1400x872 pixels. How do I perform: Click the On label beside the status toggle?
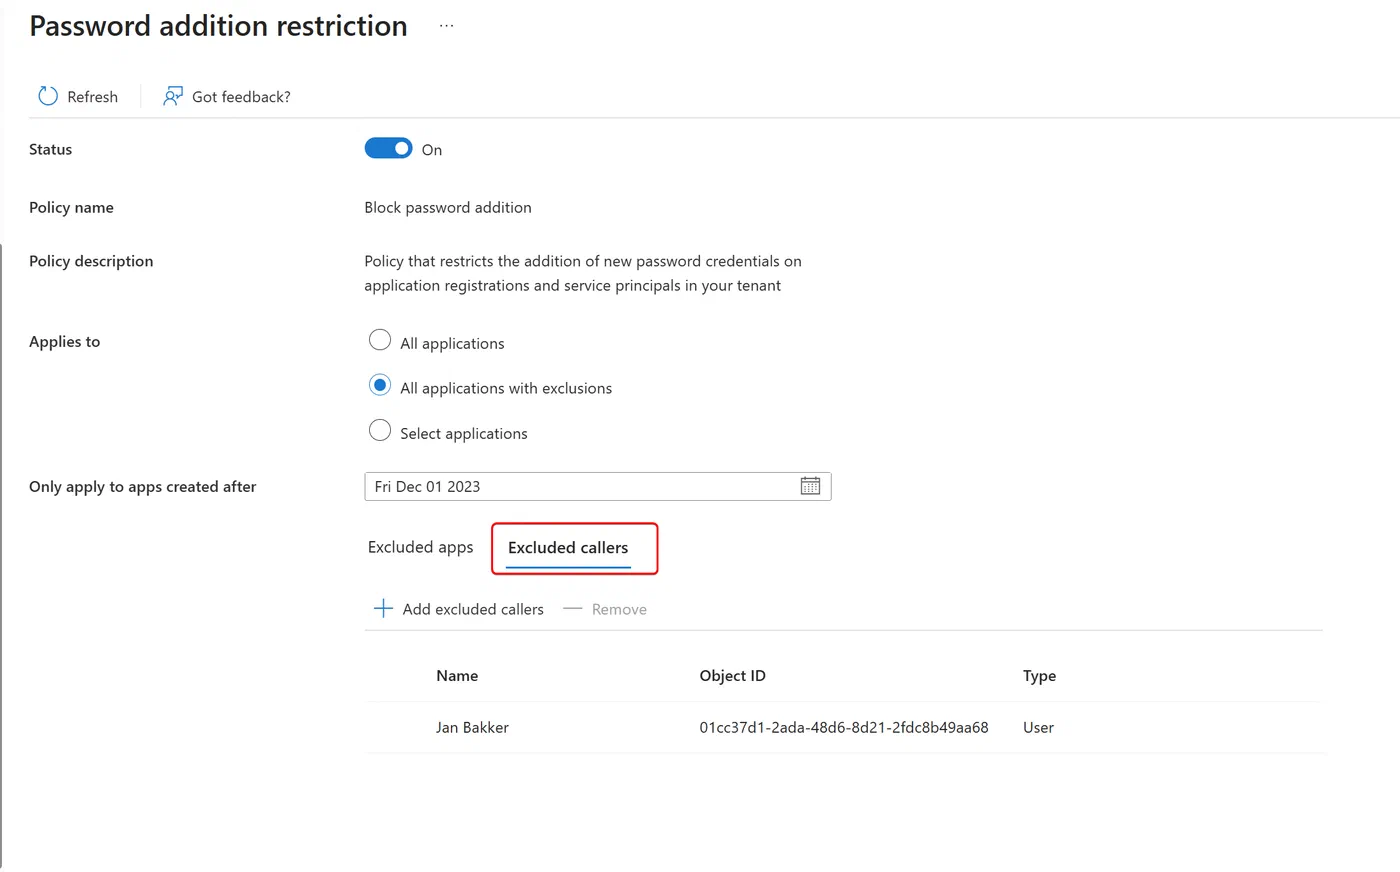coord(432,150)
